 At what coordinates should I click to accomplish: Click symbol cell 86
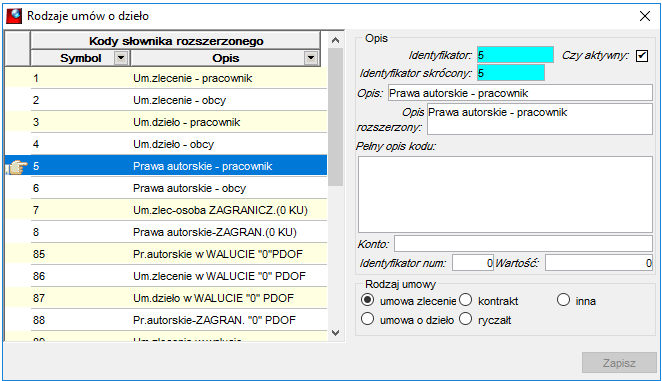[x=80, y=276]
